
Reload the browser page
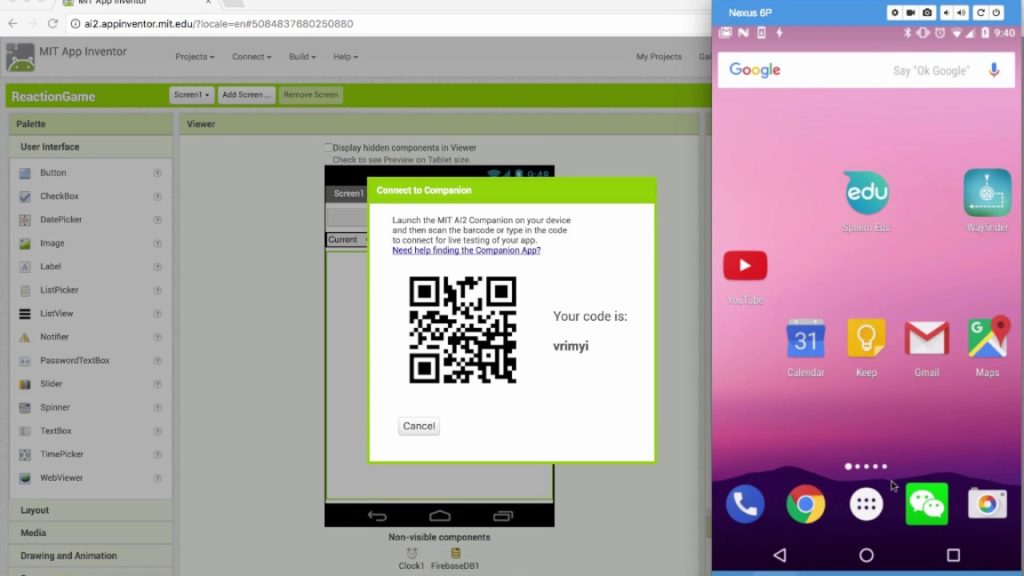pos(53,24)
